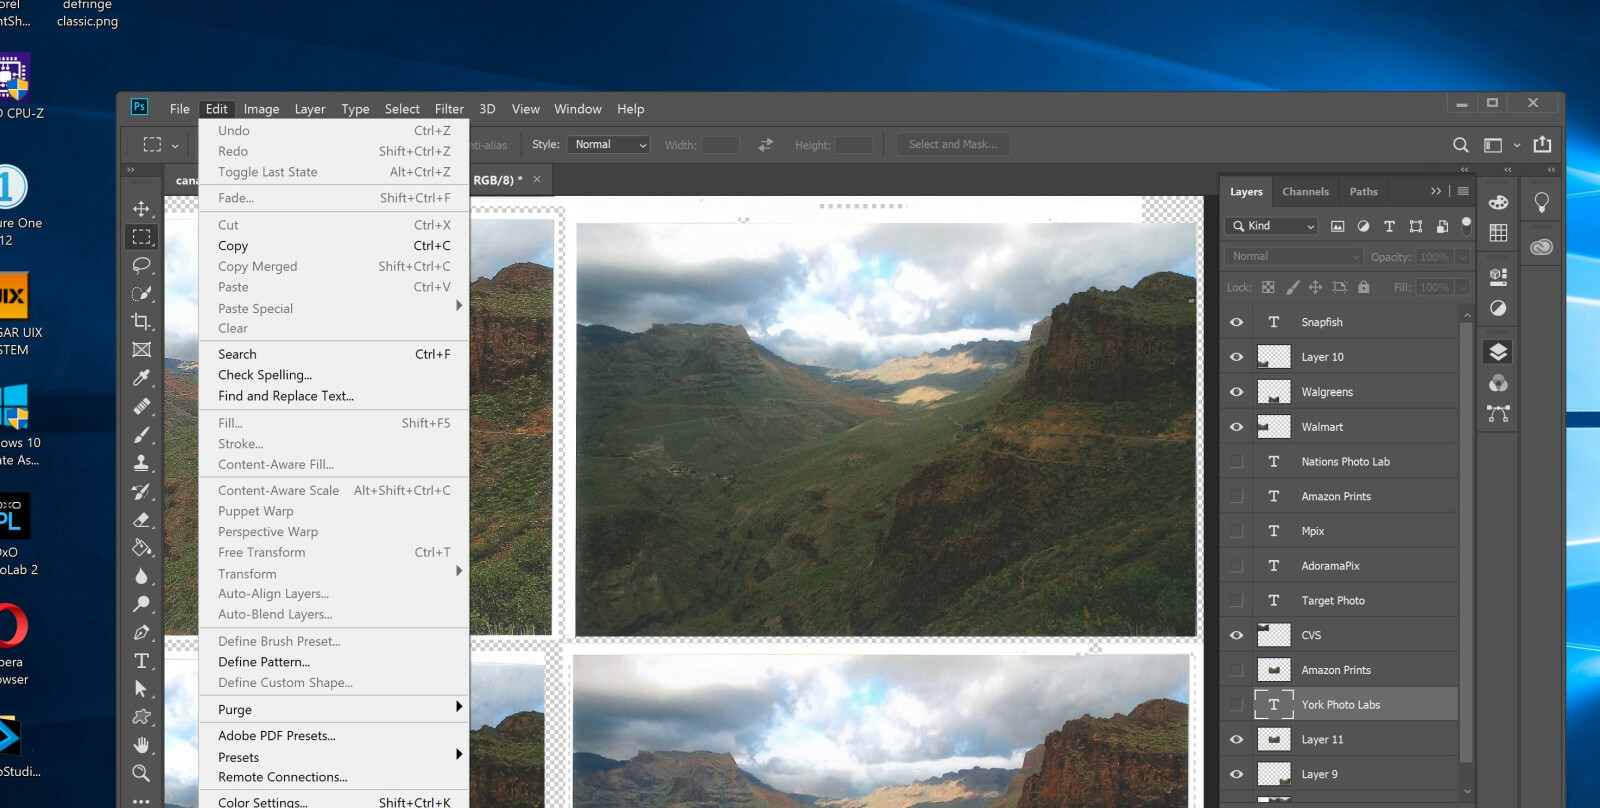1600x808 pixels.
Task: Select the Custom Shape tool
Action: 141,717
